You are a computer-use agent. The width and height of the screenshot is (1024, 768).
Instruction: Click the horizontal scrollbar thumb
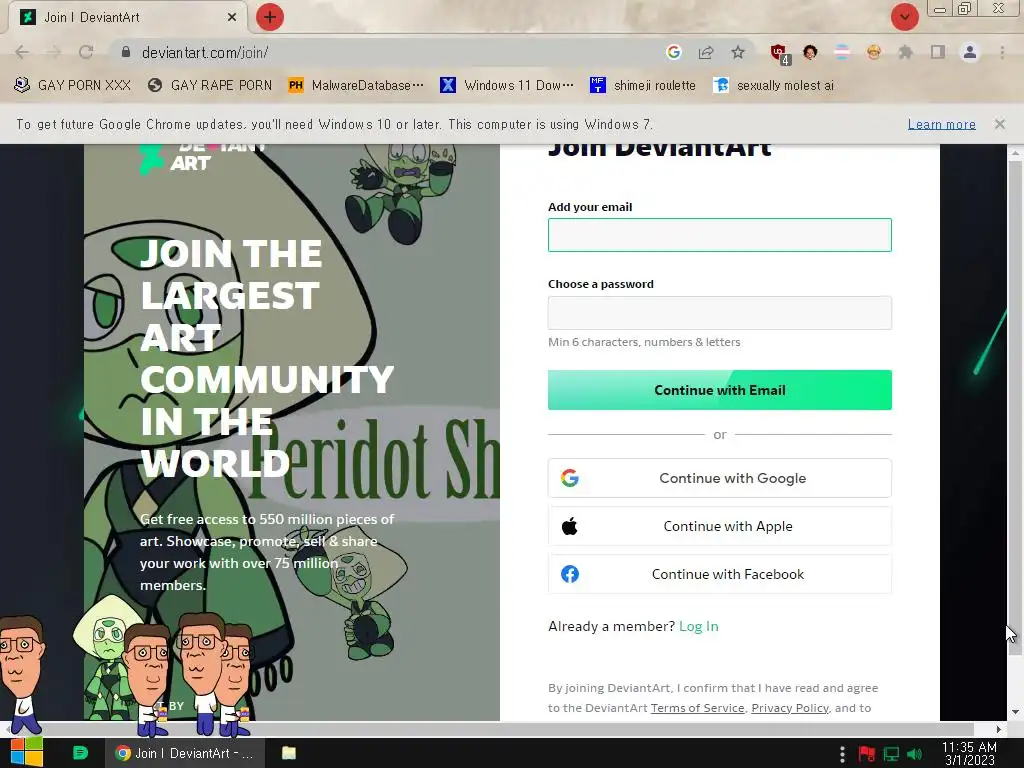click(x=493, y=729)
